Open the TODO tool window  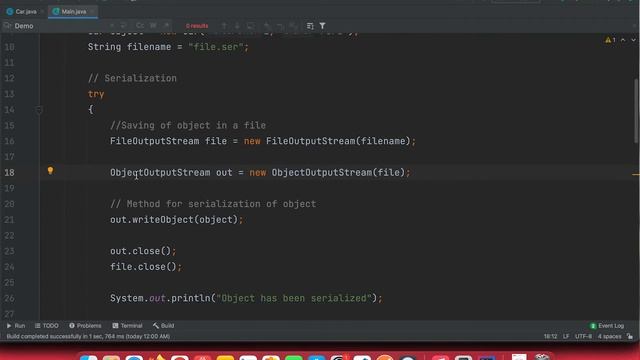(47, 326)
